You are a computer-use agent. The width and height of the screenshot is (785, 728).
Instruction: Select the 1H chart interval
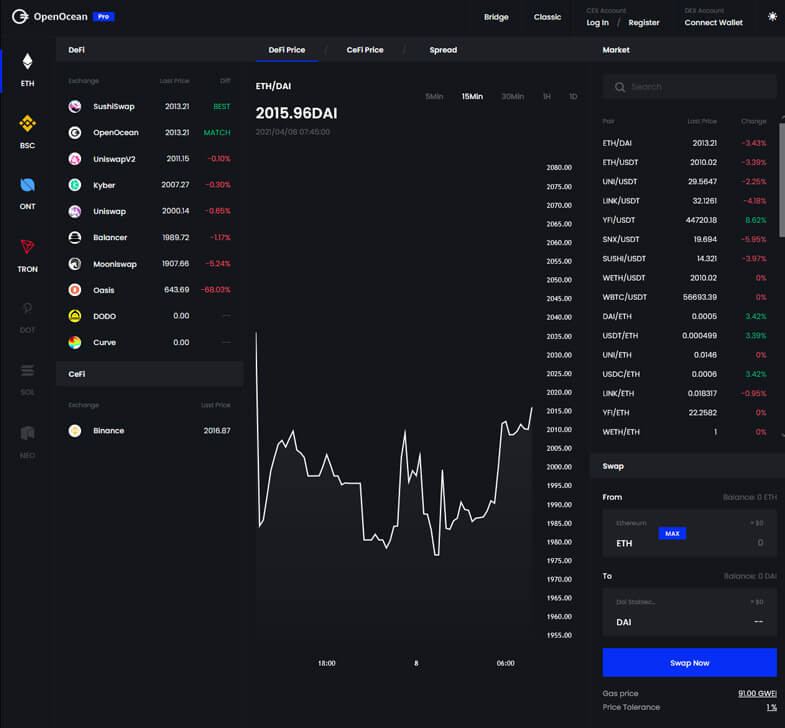547,97
